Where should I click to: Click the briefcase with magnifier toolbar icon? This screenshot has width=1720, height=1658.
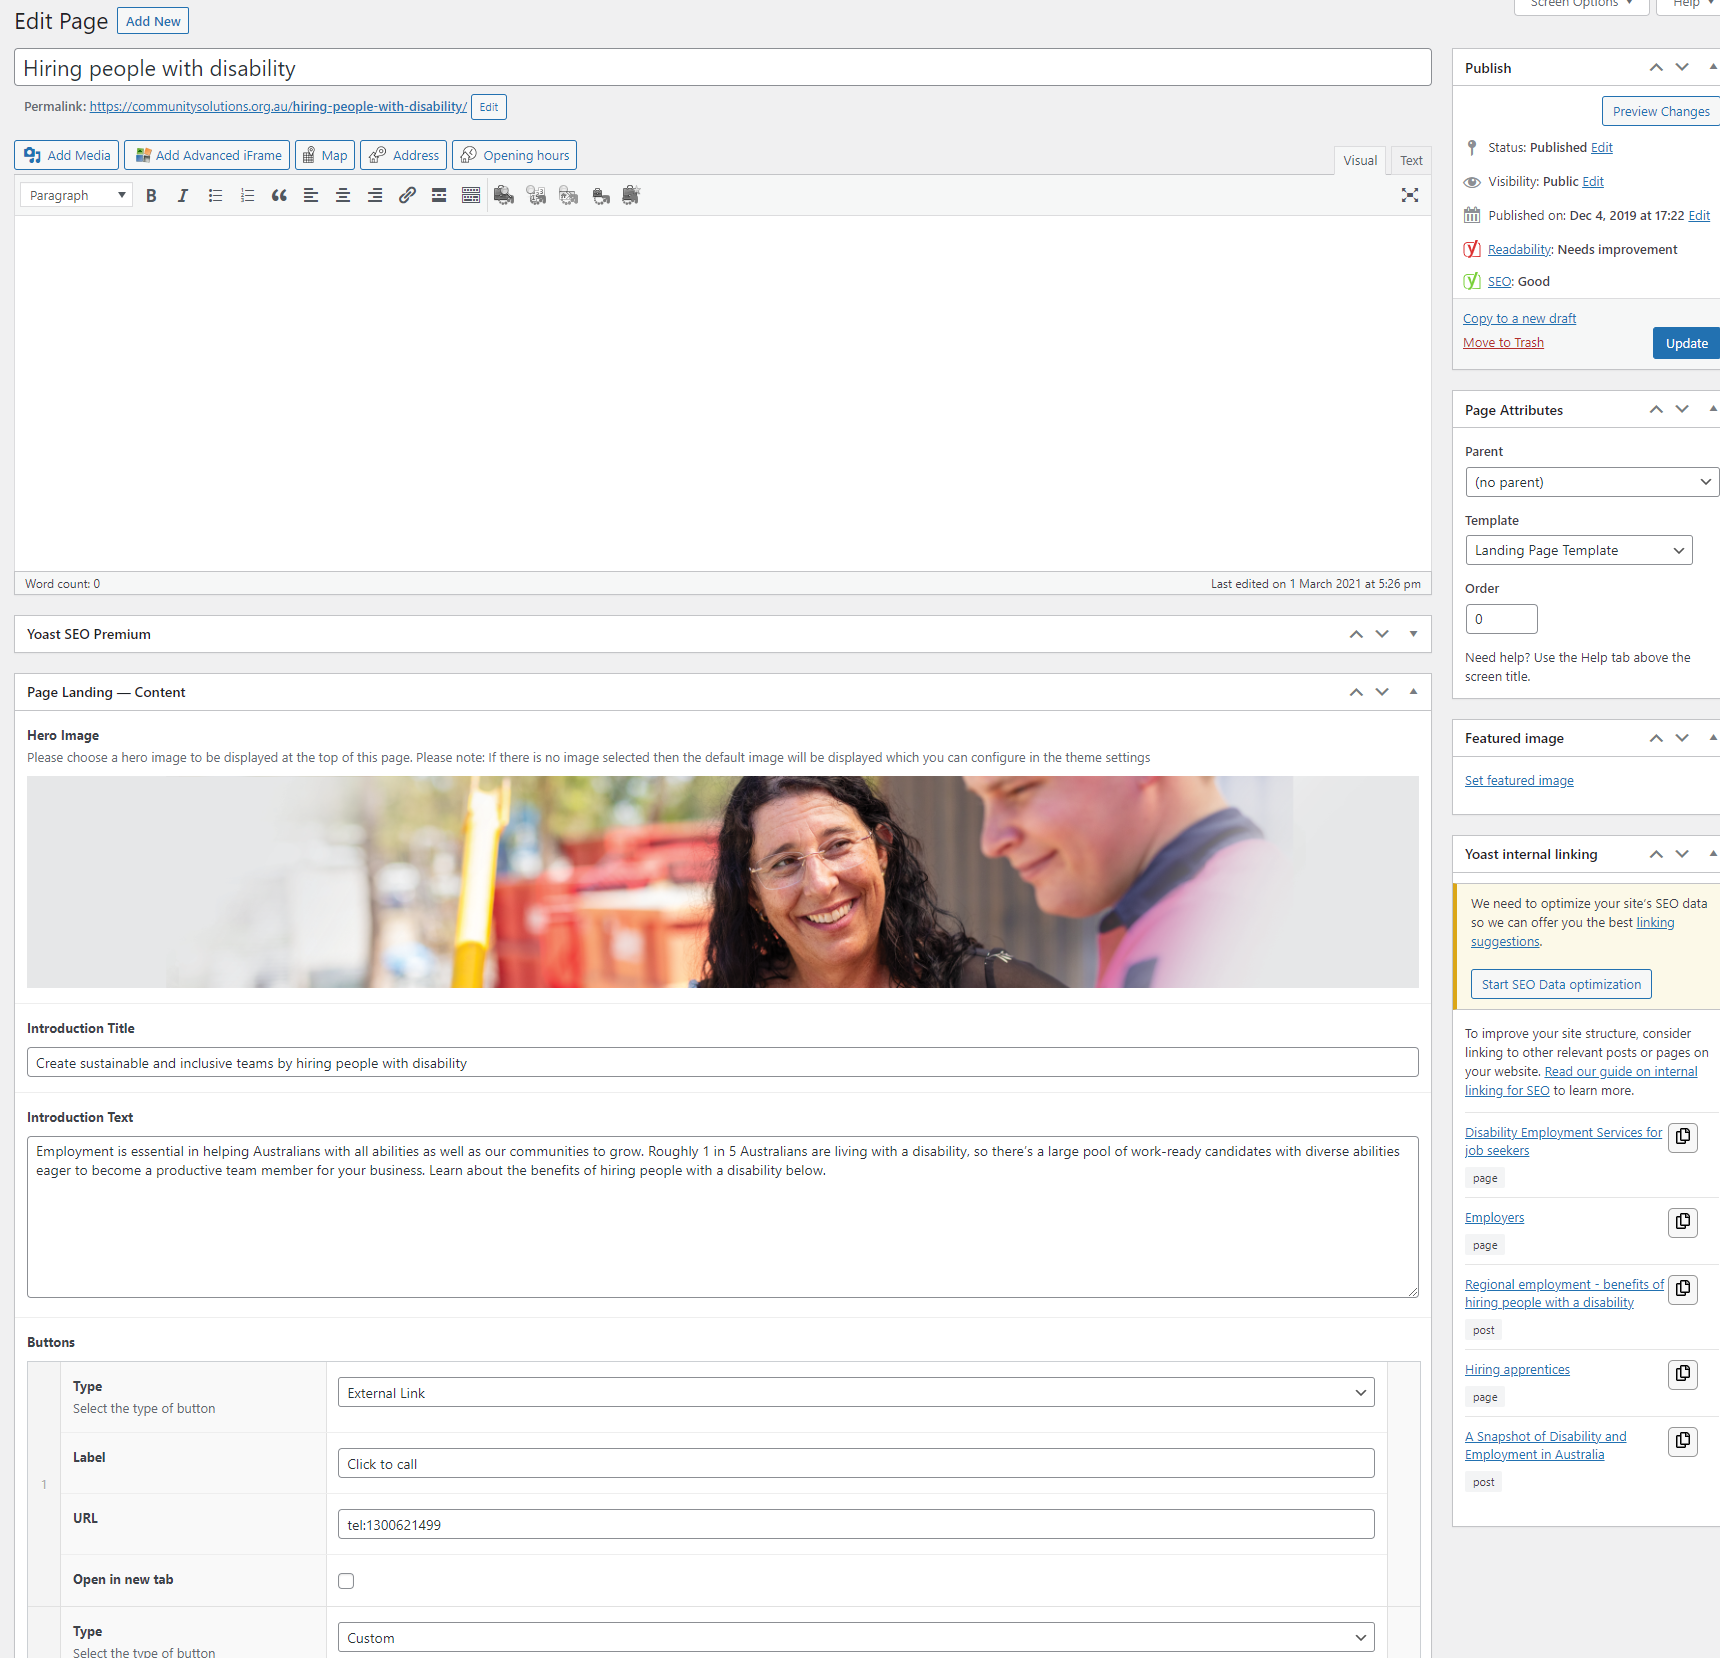tap(504, 195)
